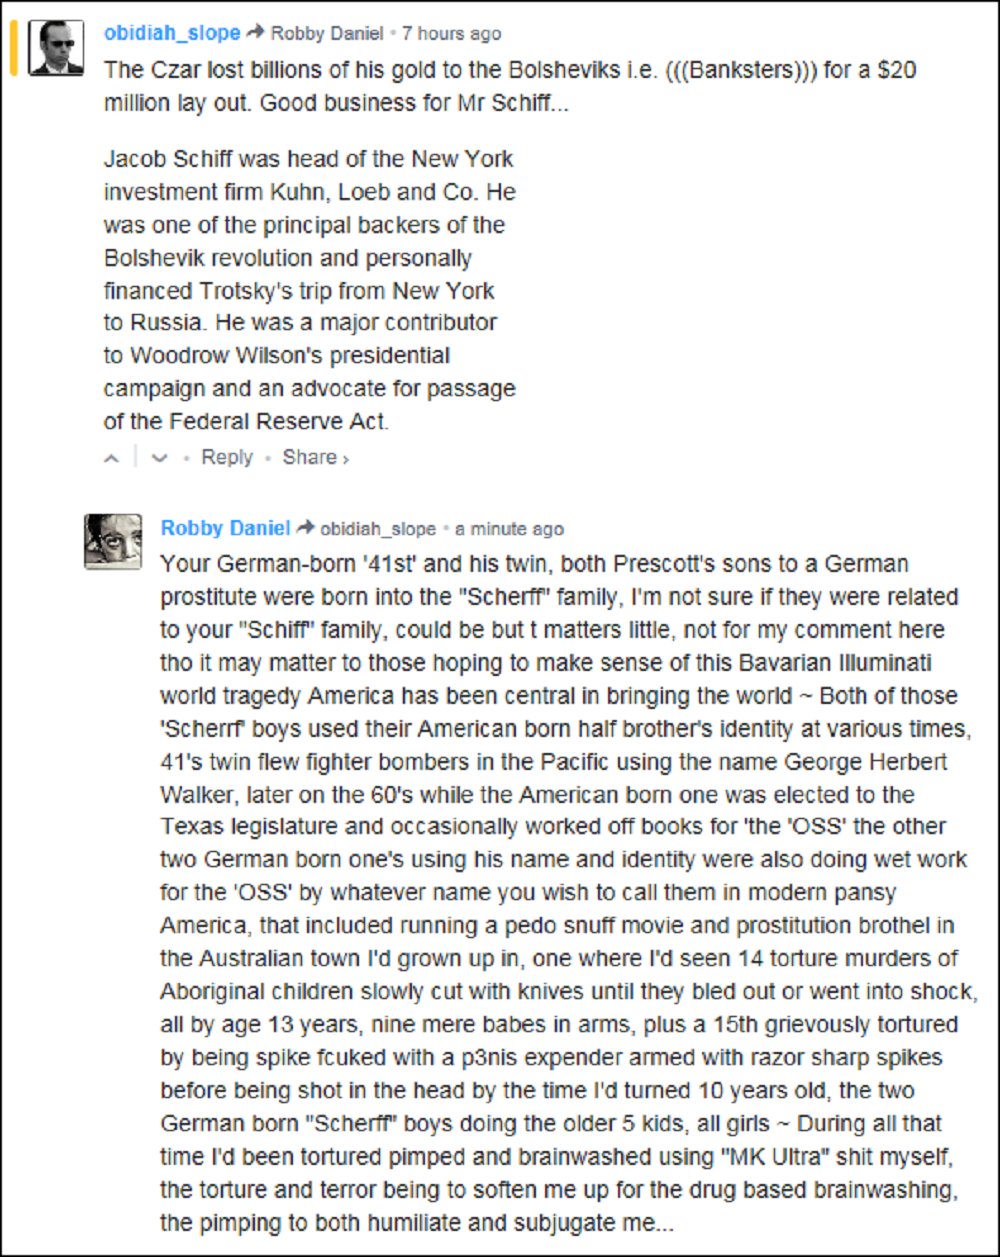Click gray obidiah_slope link in Robby Daniel's reply
Viewport: 1000px width, 1257px height.
coord(378,529)
